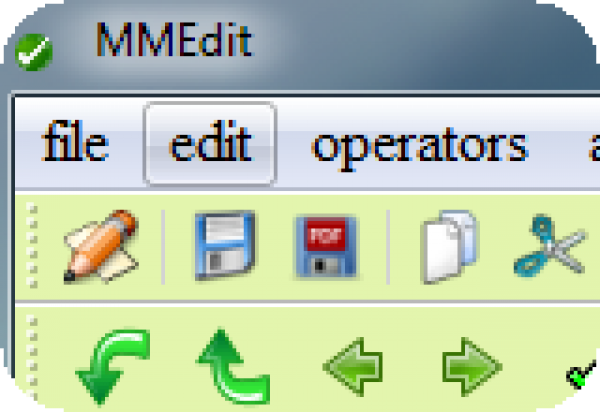Cut with the scissors icon
This screenshot has height=412, width=600.
point(549,246)
